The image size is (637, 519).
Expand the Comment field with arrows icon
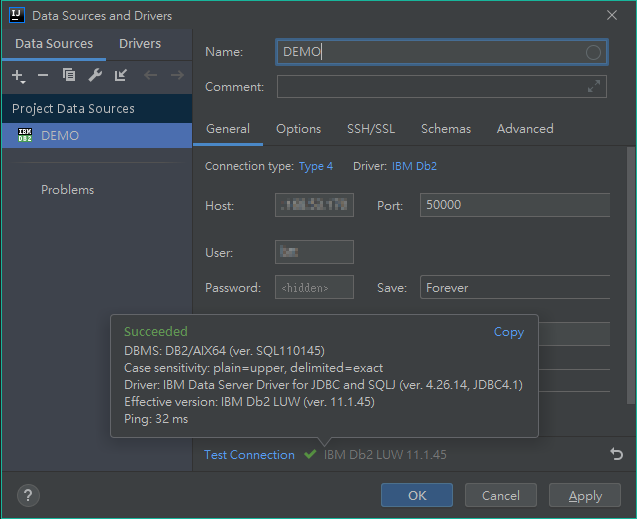click(595, 87)
